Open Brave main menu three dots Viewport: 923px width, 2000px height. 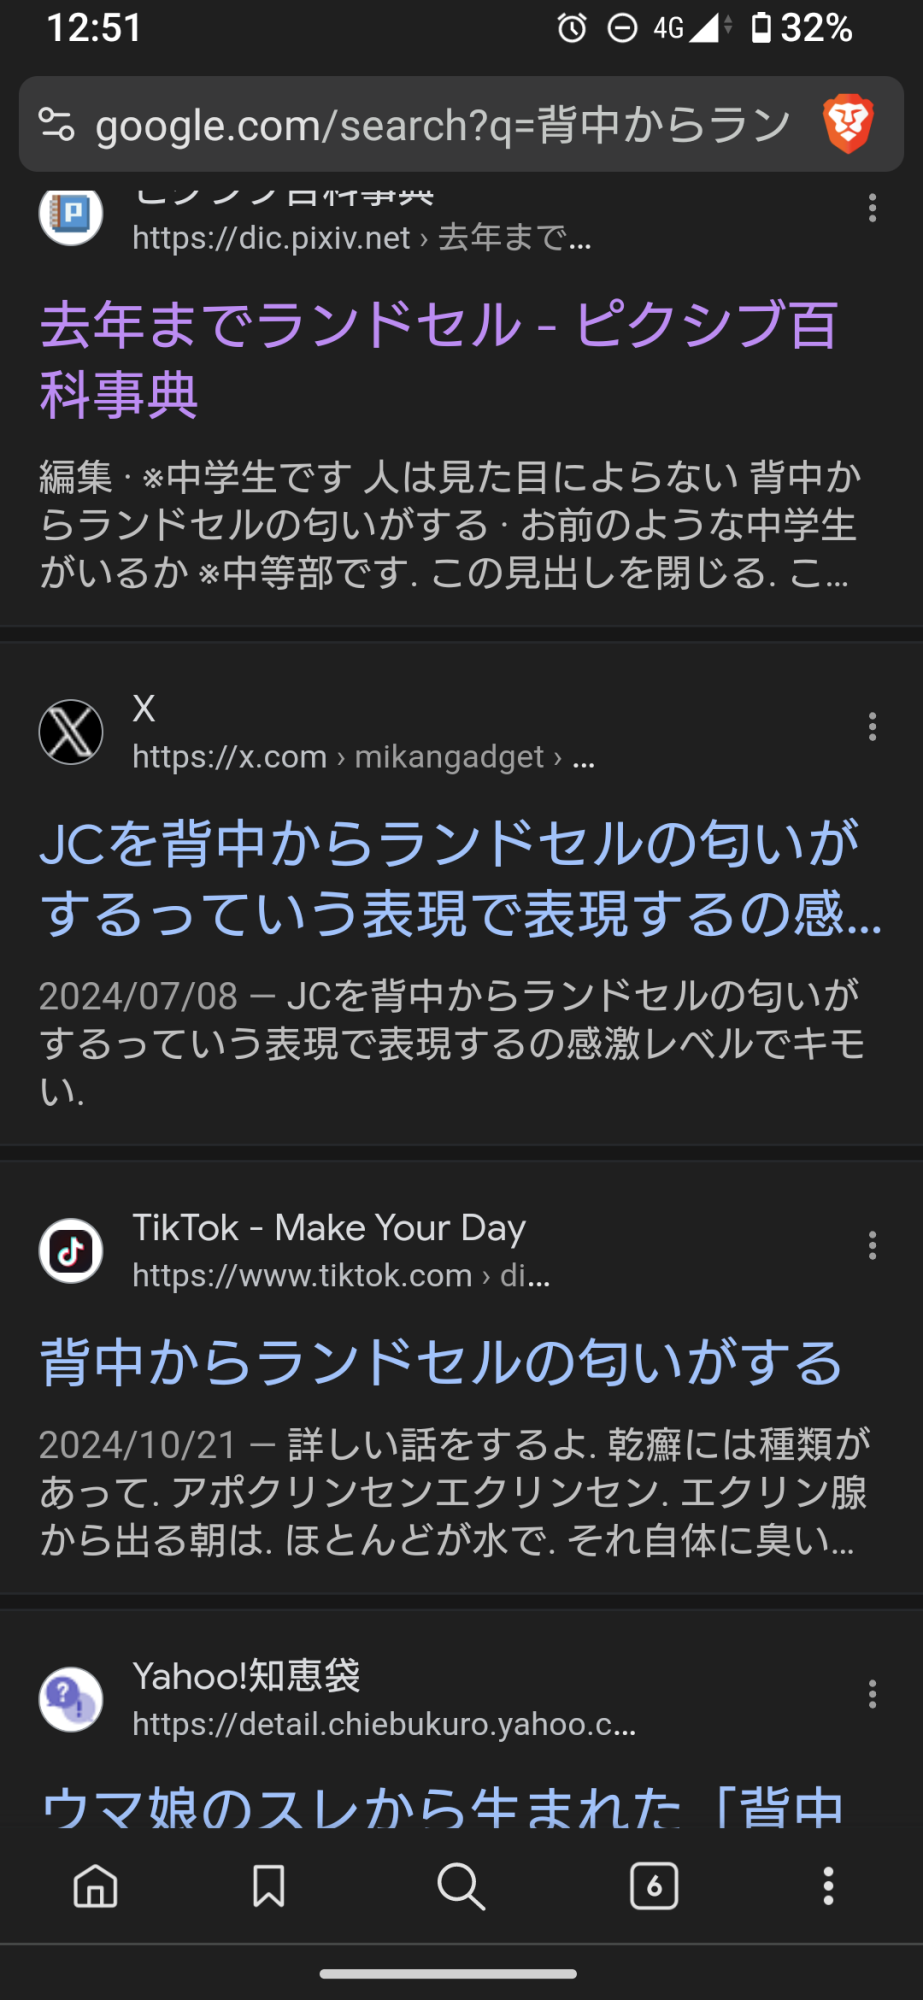coord(828,1886)
